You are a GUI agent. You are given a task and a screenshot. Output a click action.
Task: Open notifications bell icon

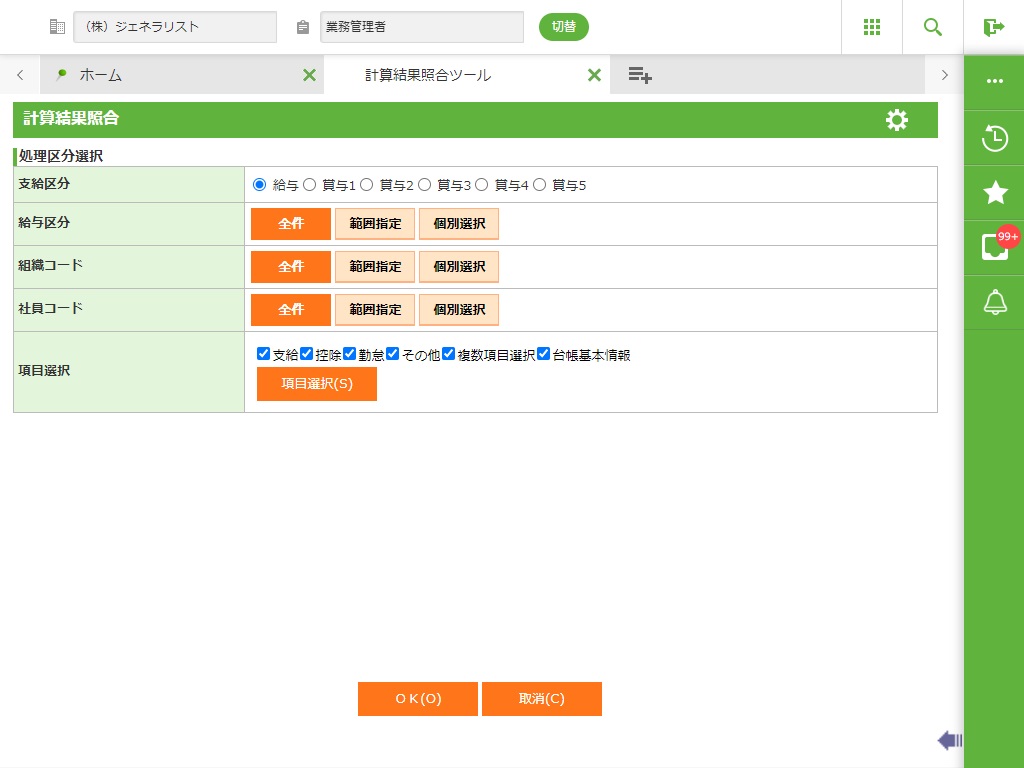pos(994,302)
